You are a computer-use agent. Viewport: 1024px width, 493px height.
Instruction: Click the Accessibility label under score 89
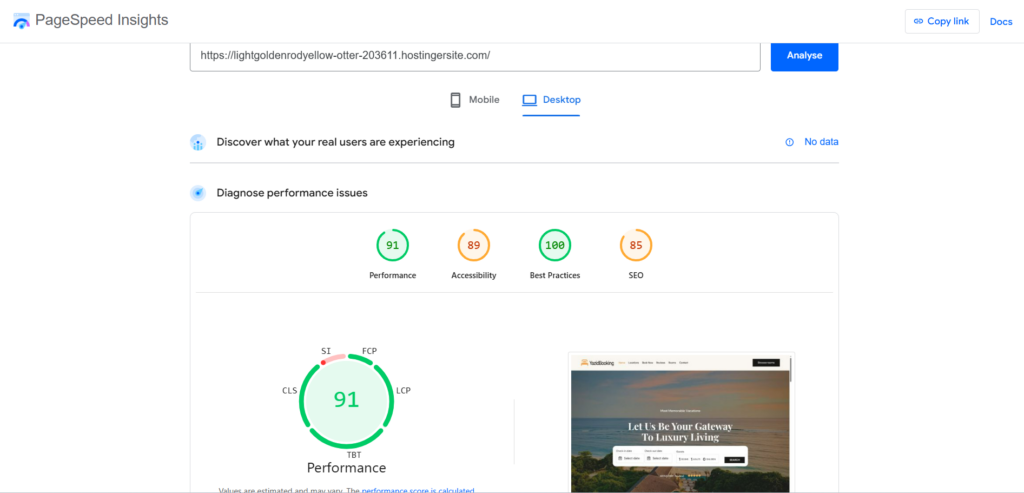pos(473,276)
